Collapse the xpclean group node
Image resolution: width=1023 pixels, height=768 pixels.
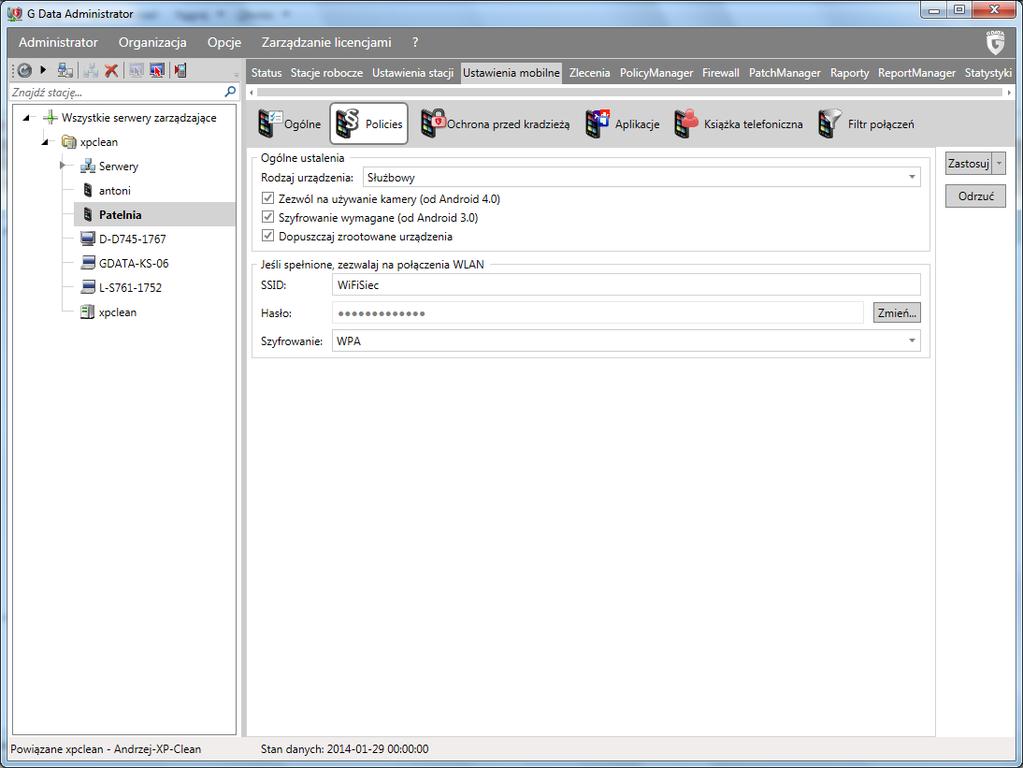45,142
